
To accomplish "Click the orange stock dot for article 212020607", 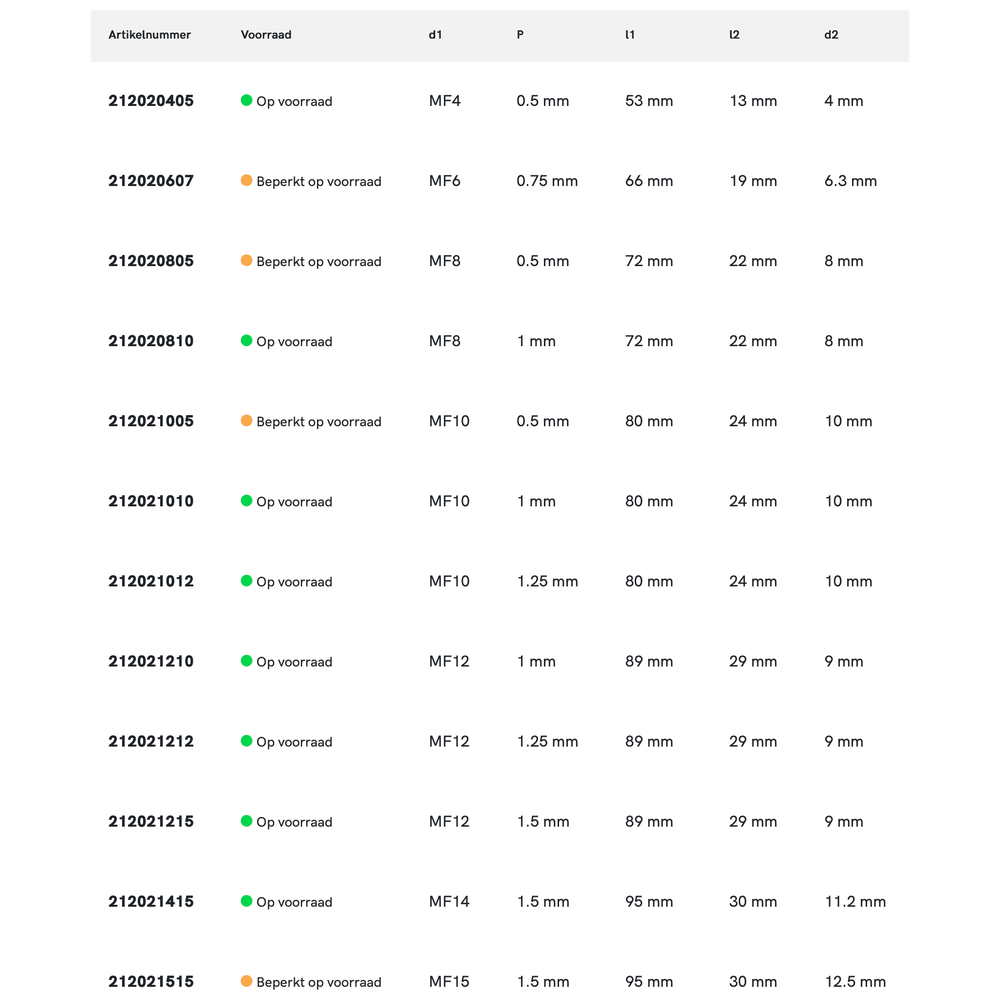I will (x=246, y=180).
